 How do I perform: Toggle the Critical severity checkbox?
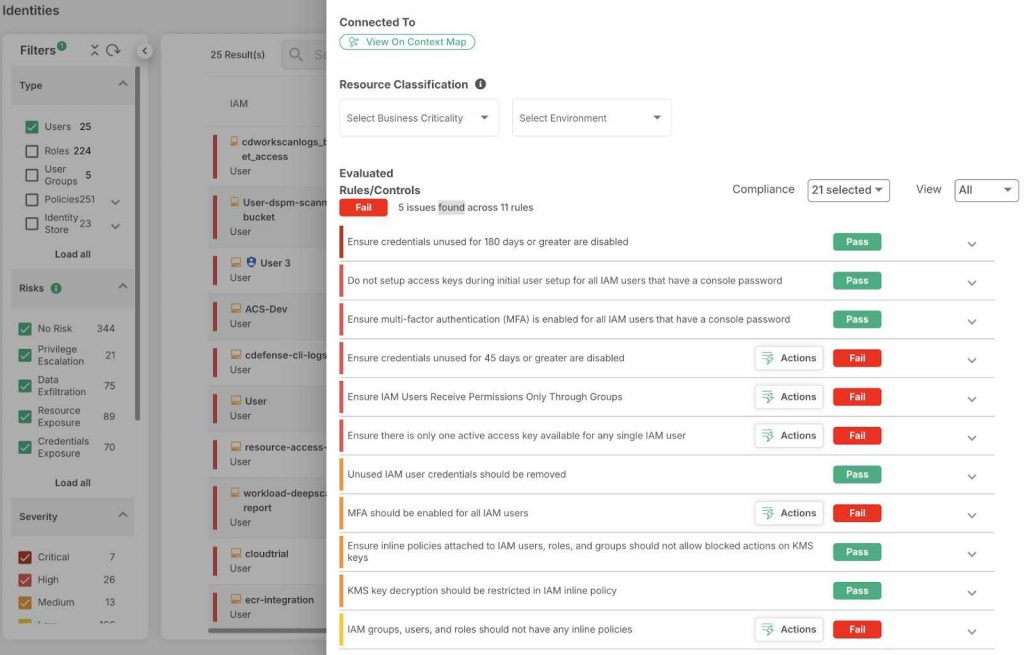(x=26, y=557)
